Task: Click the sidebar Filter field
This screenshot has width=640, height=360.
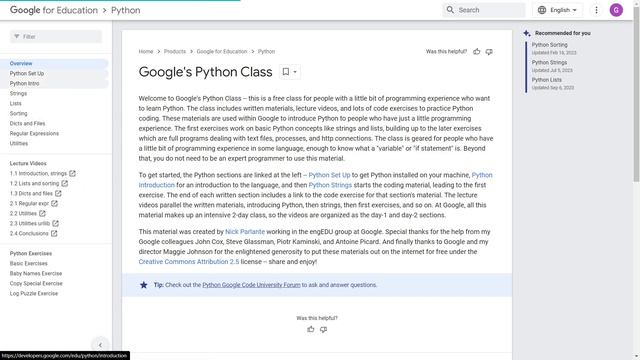Action: (56, 36)
